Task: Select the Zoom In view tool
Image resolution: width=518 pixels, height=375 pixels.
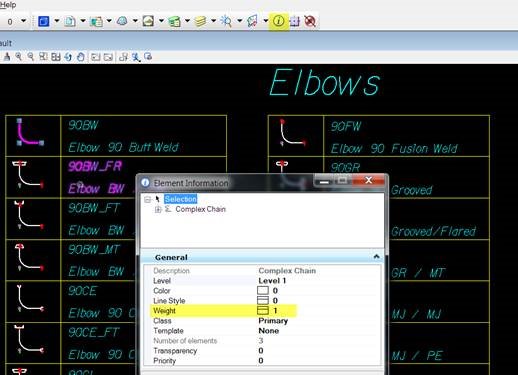Action: (19, 57)
